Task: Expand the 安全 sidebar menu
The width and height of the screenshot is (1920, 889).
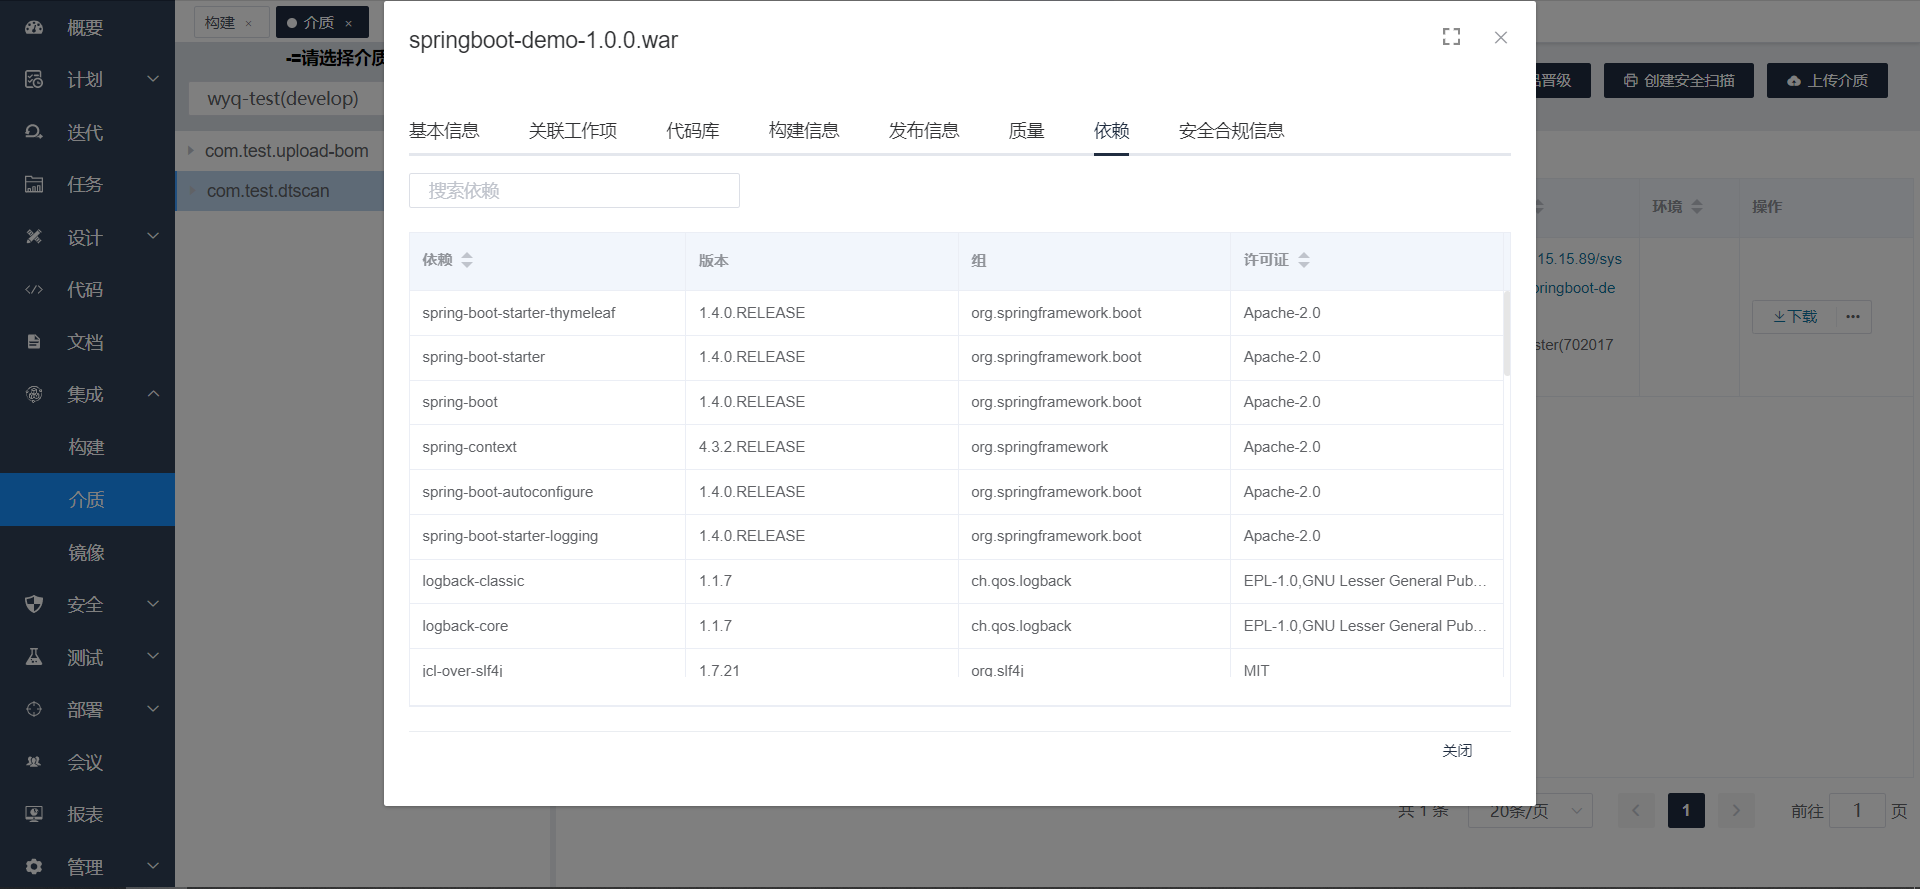Action: pos(153,604)
